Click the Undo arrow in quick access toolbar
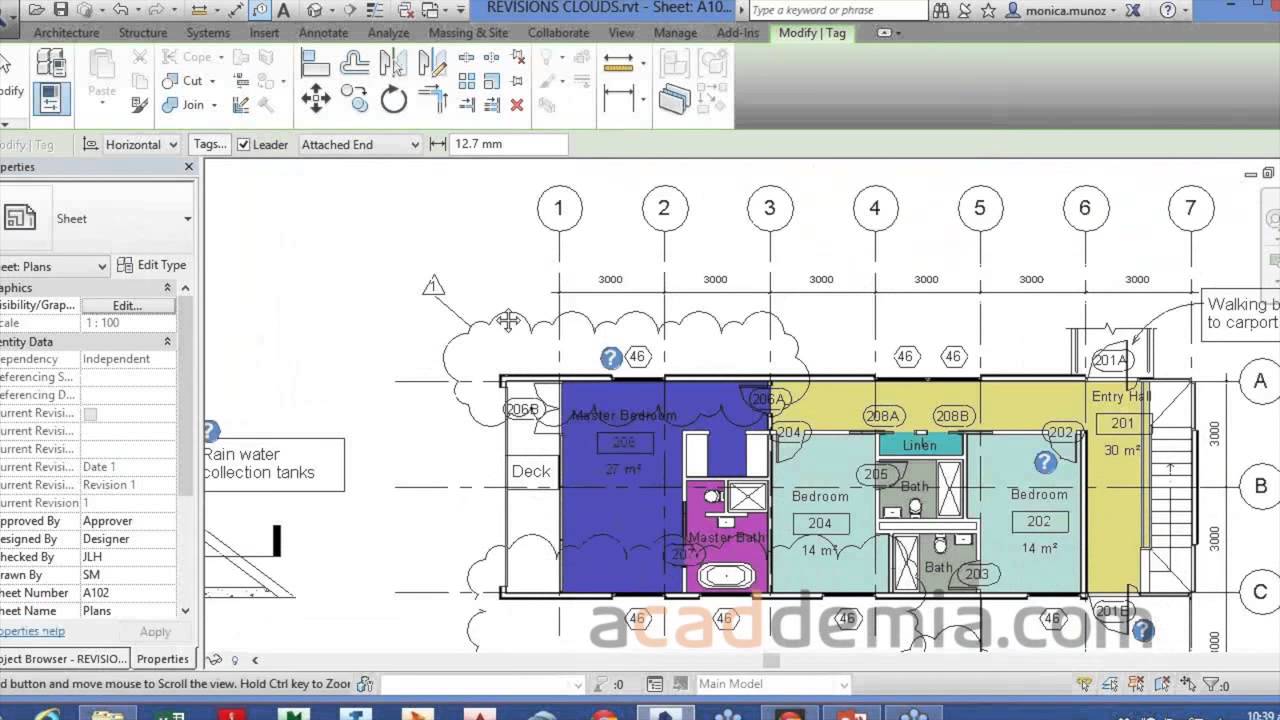 click(121, 10)
